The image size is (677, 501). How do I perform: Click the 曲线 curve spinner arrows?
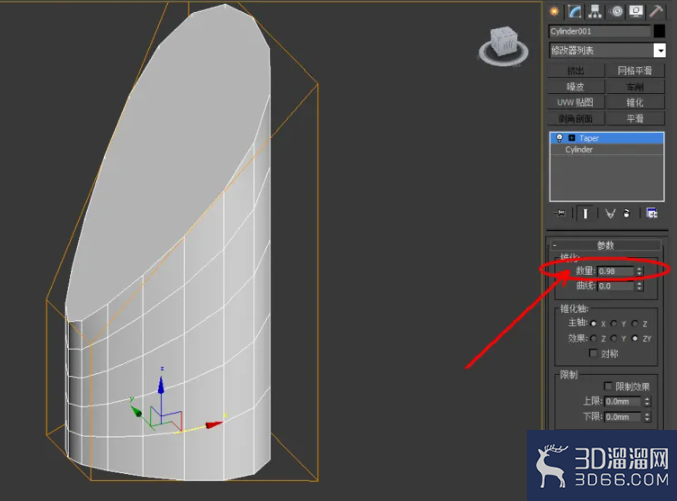click(639, 286)
